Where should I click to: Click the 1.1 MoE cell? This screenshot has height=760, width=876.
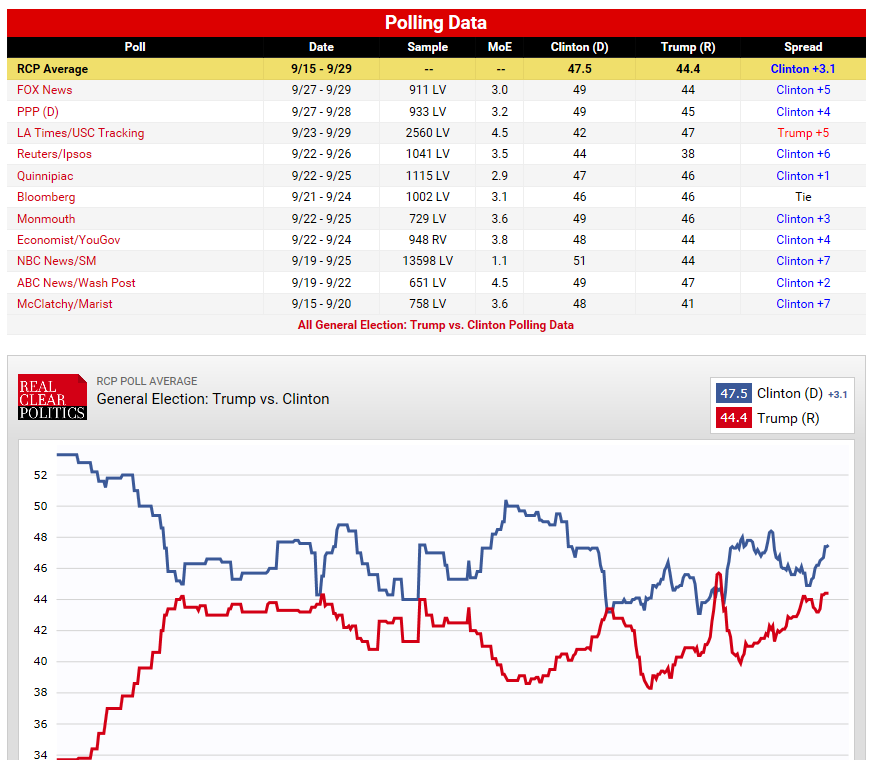tap(499, 261)
